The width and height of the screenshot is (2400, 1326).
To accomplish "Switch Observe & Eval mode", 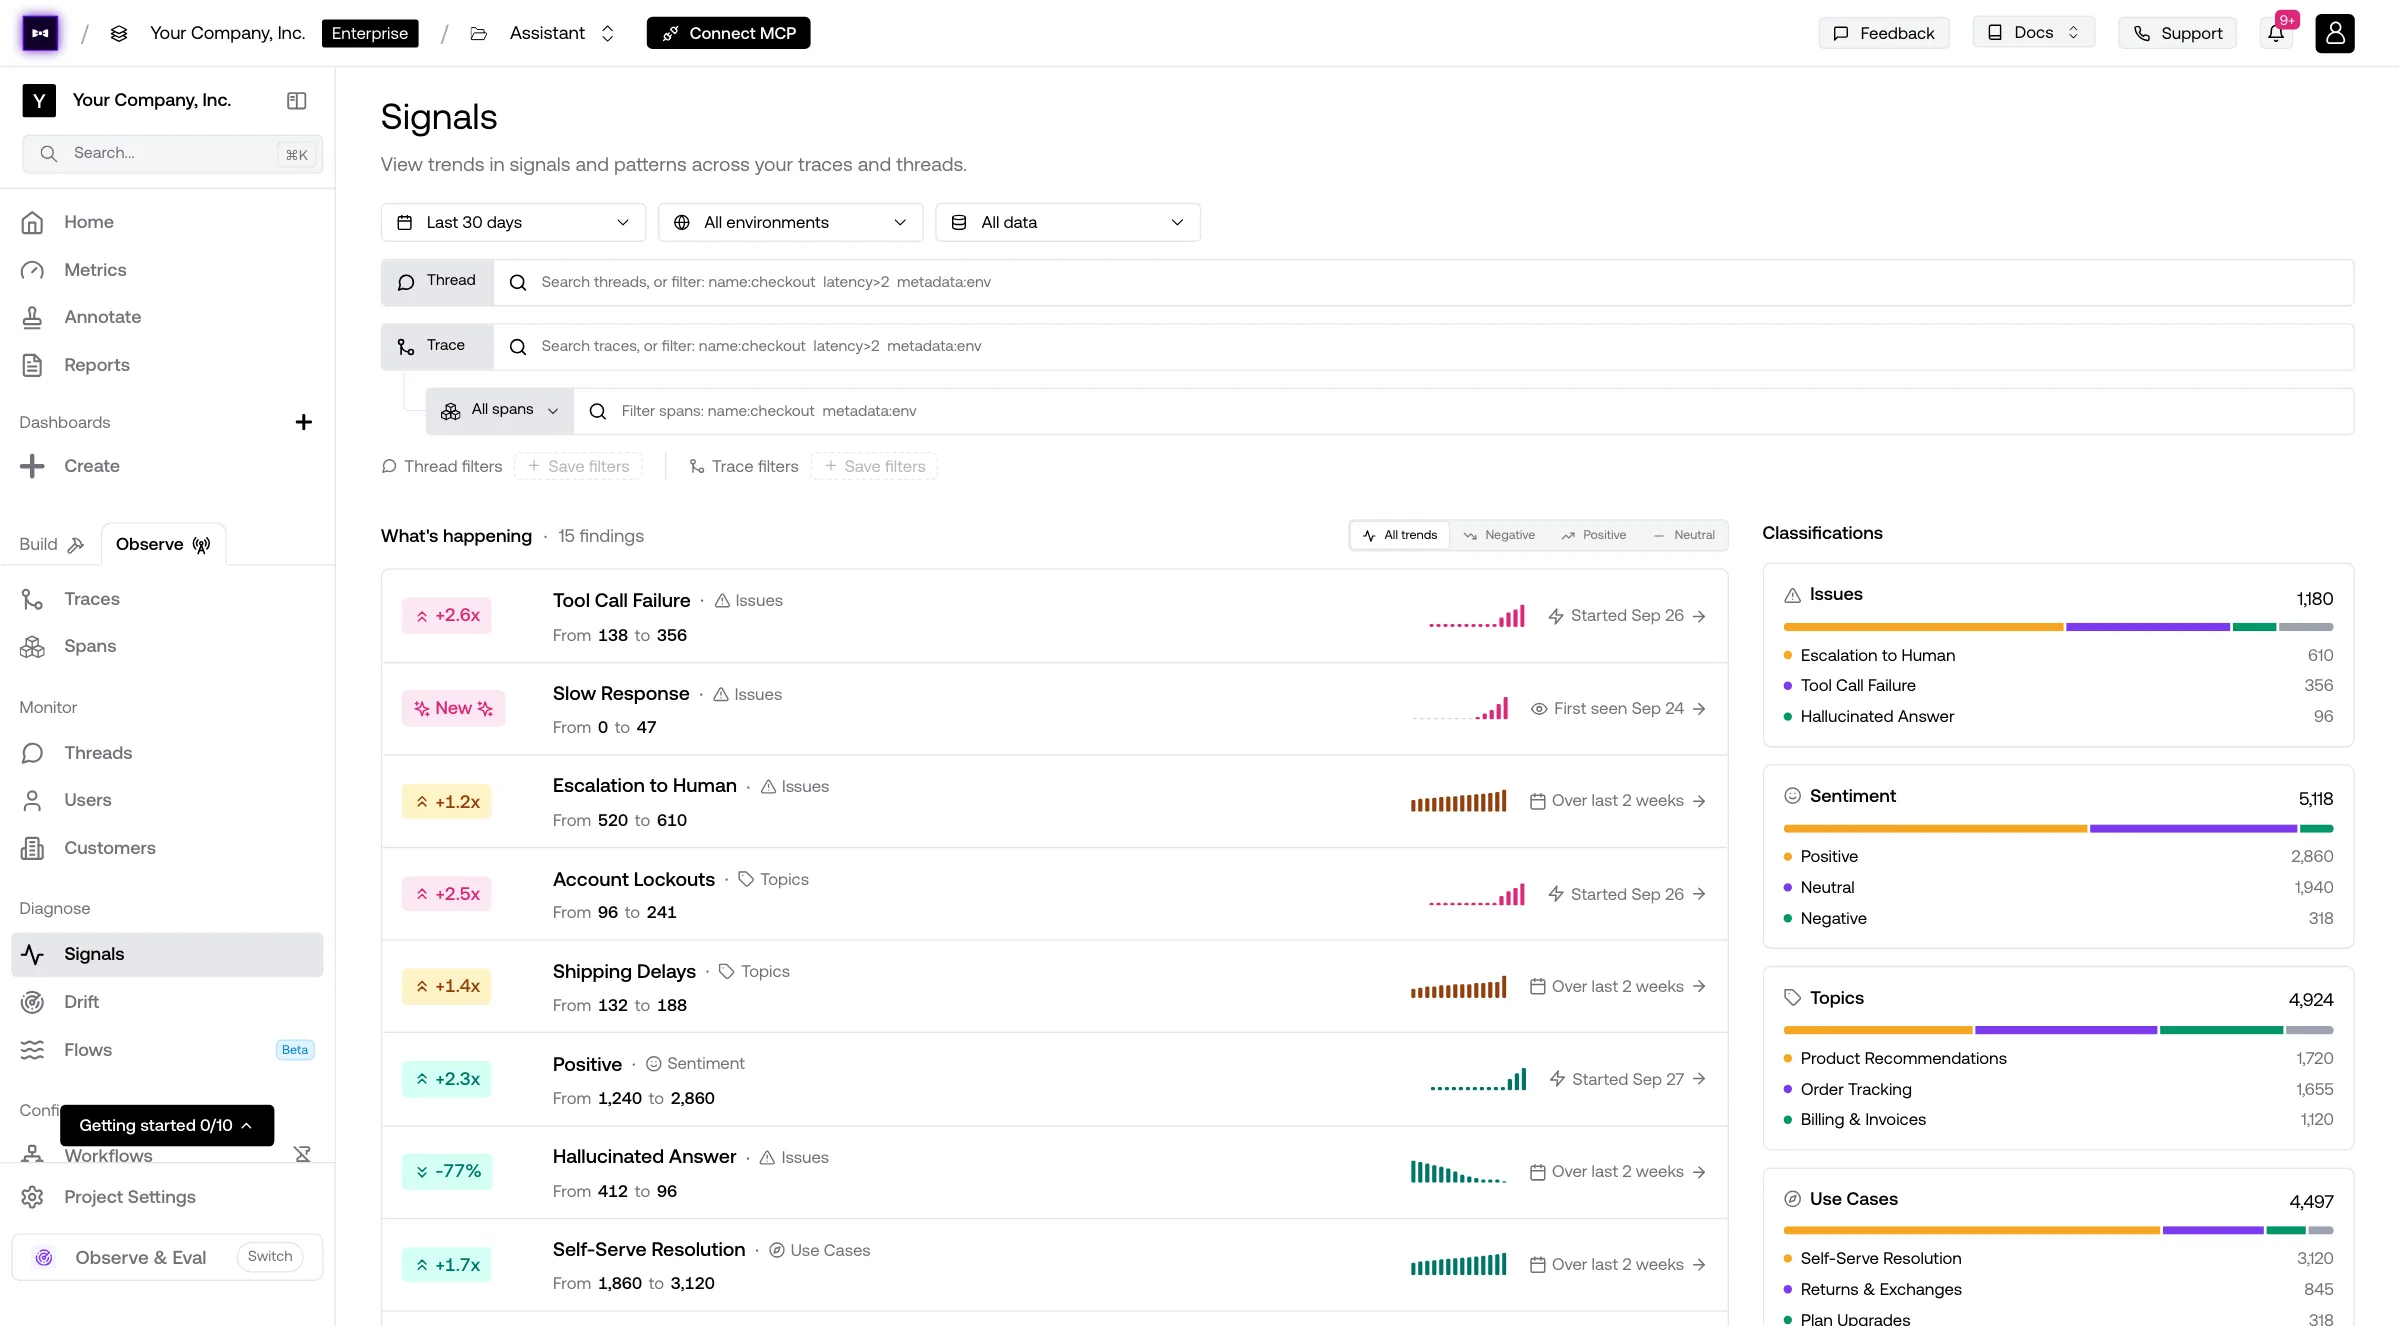I will pos(270,1257).
